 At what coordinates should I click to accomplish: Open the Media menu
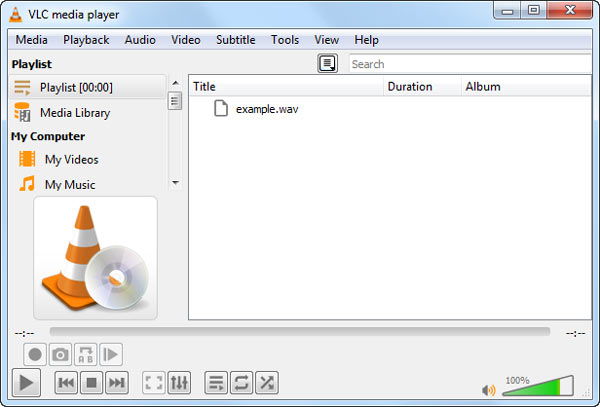pos(31,40)
